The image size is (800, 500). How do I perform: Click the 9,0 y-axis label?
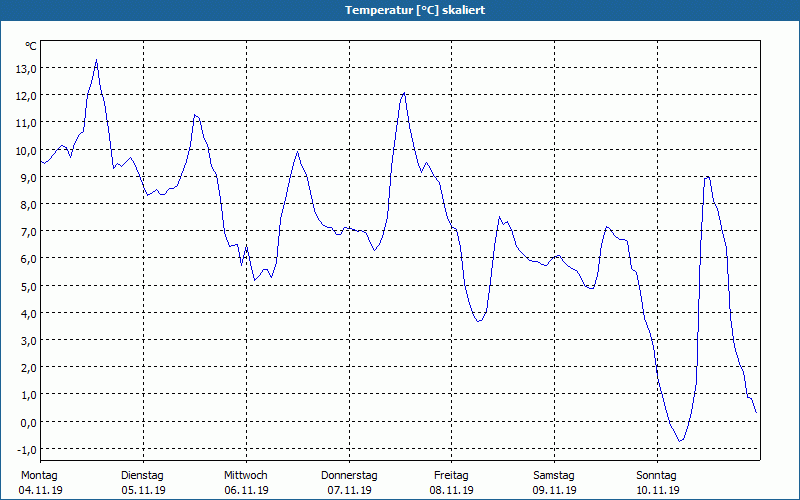point(28,178)
